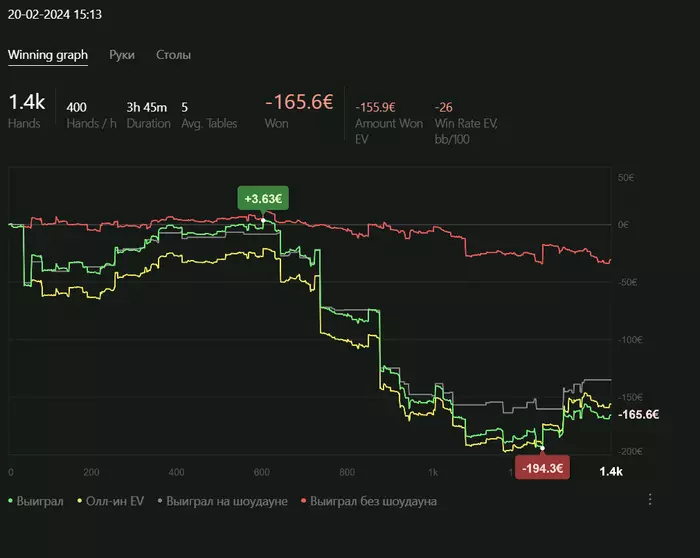Click the -194.3€ lowest point label

click(542, 468)
